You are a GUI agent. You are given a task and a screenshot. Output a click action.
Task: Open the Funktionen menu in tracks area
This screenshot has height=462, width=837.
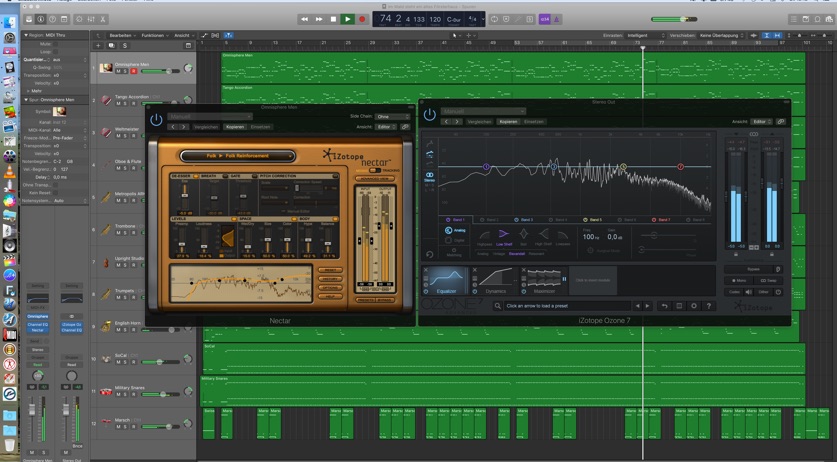[x=154, y=35]
